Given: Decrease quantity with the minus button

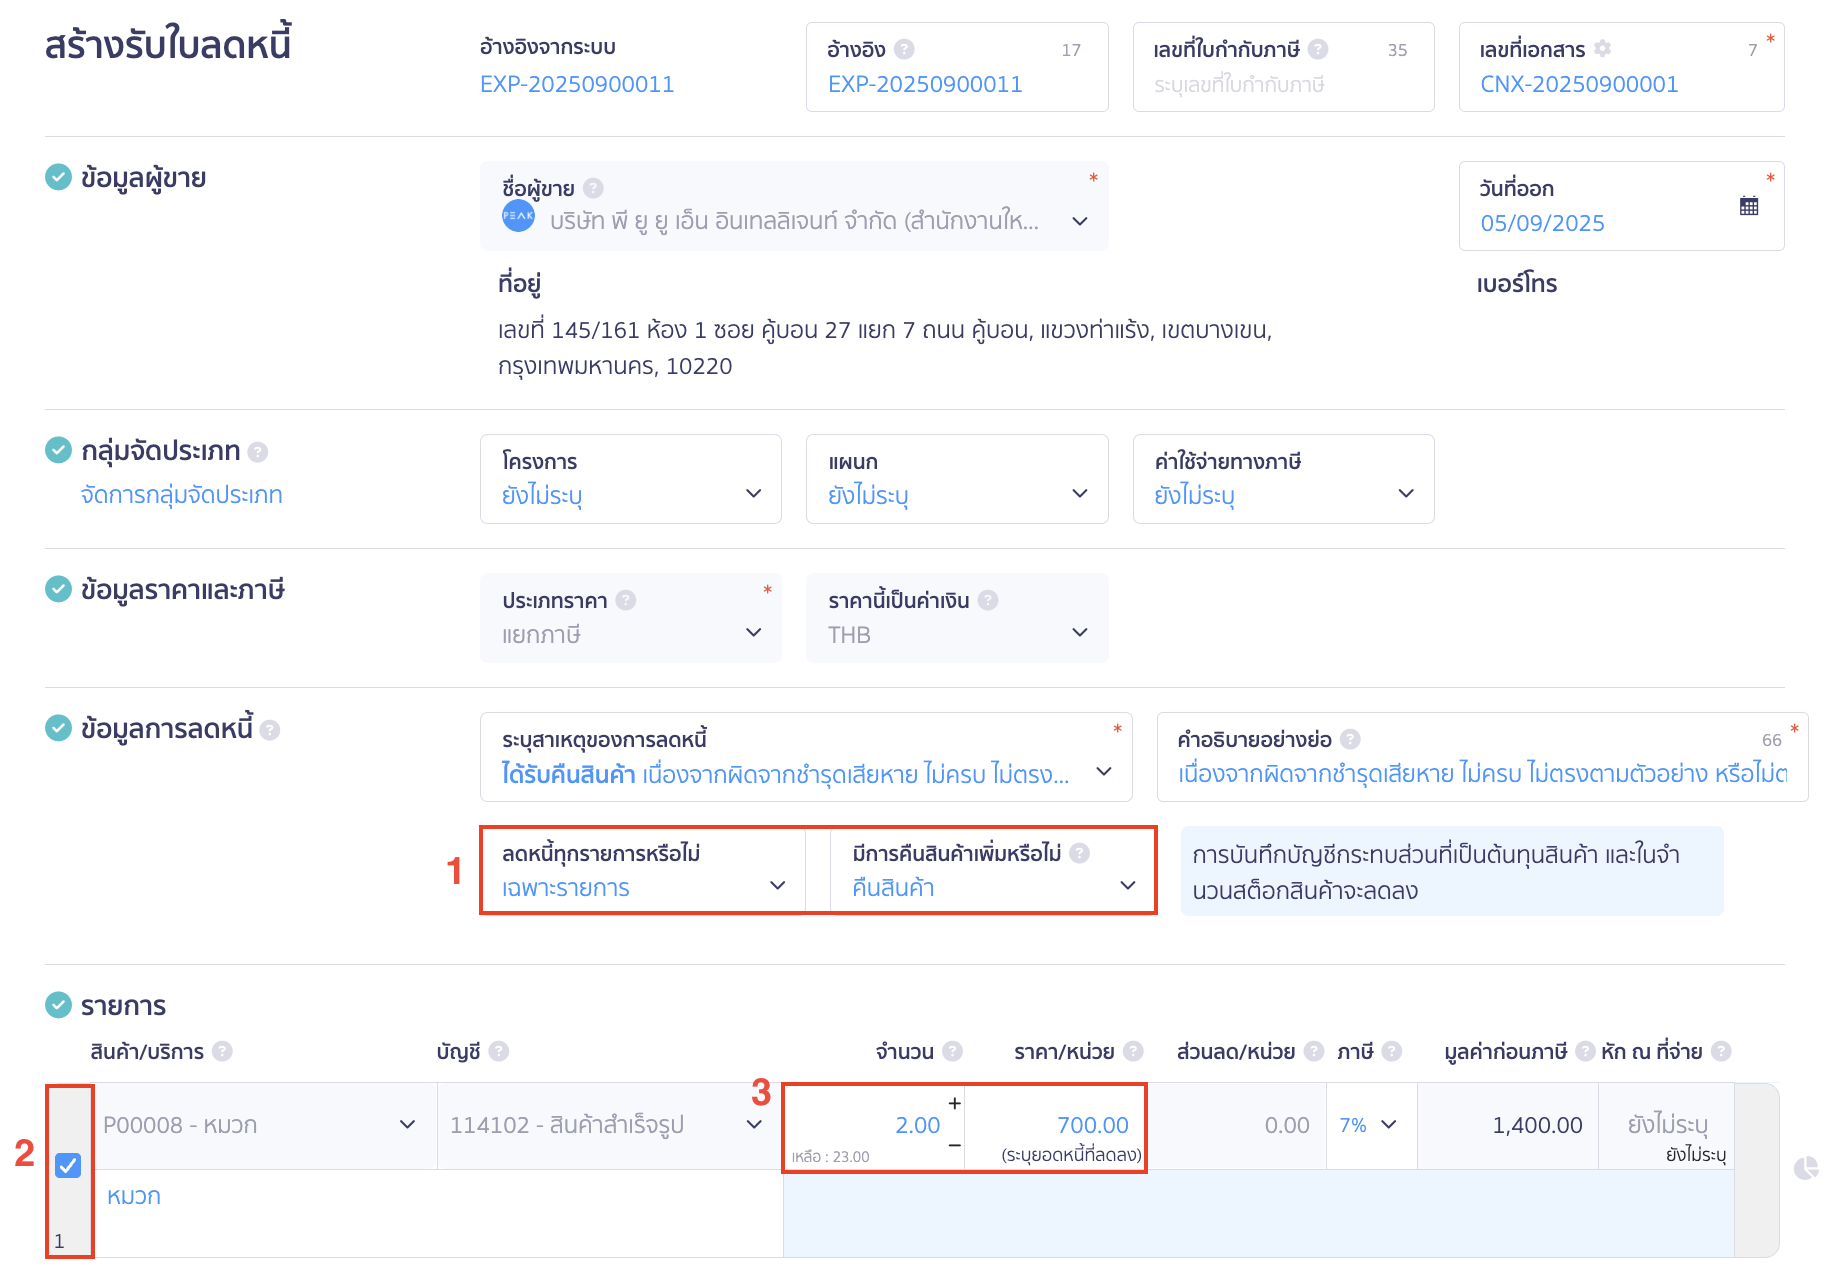Looking at the screenshot, I should coord(955,1145).
